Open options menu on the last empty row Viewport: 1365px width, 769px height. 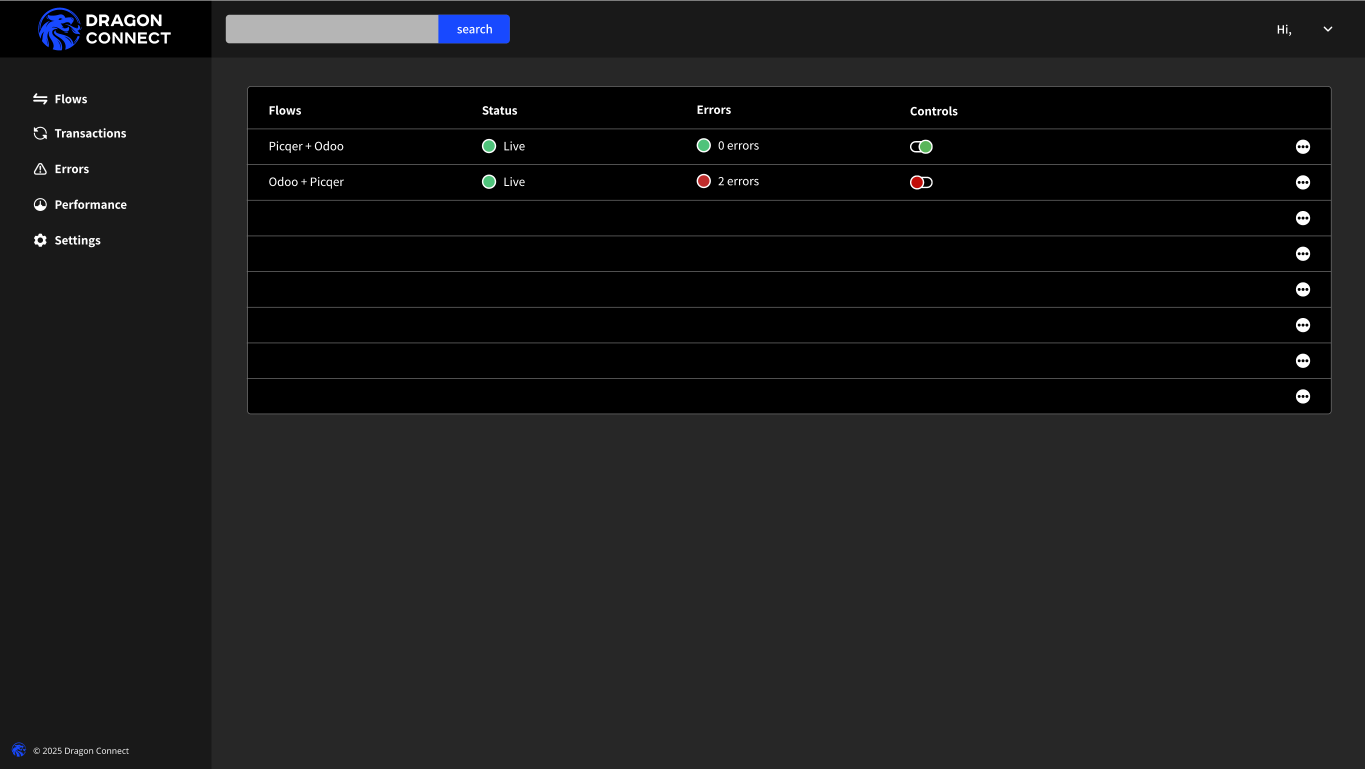click(1302, 396)
